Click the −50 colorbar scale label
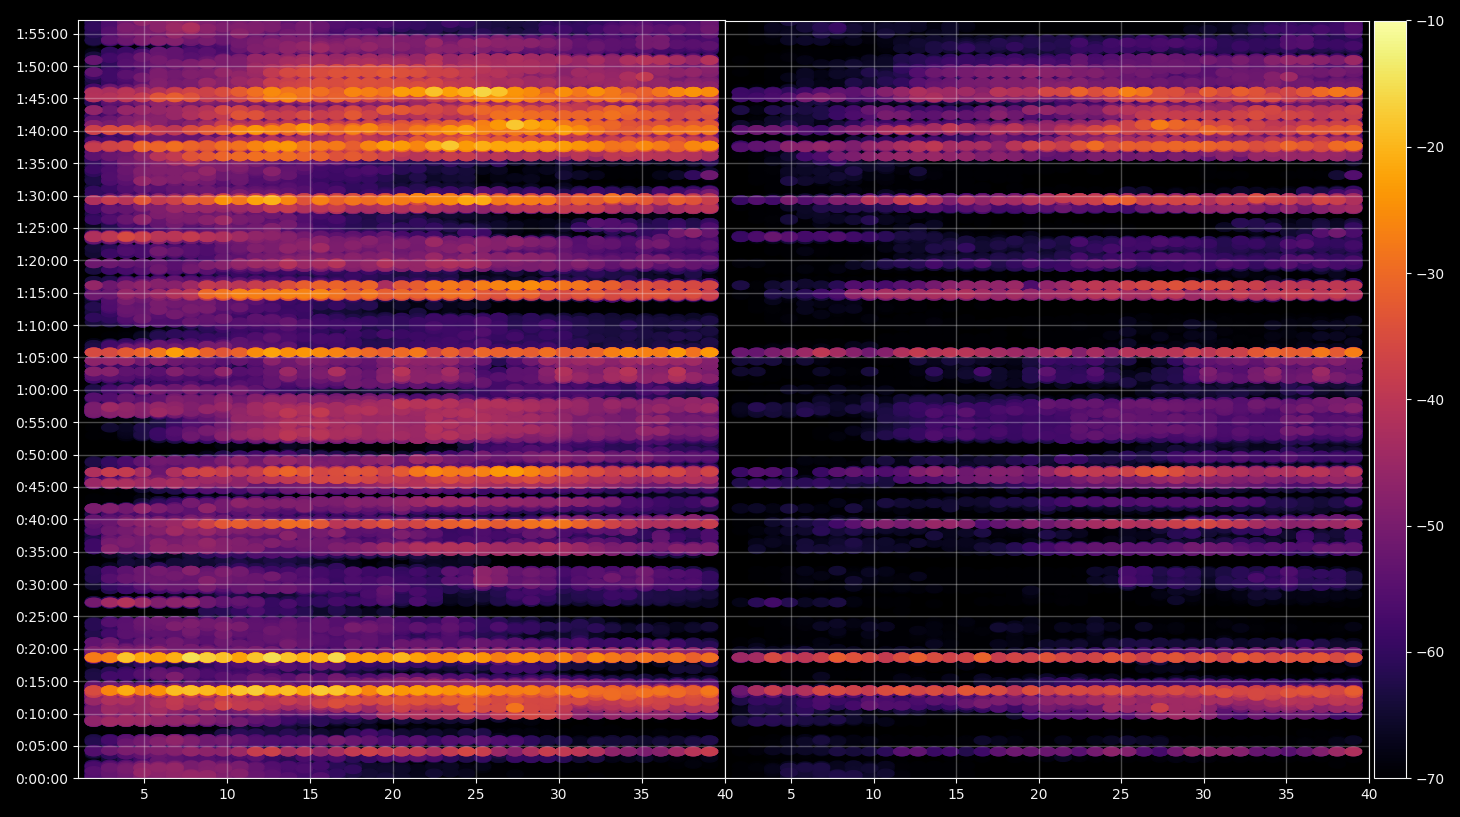Screen dimensions: 1460x817 click(1430, 526)
